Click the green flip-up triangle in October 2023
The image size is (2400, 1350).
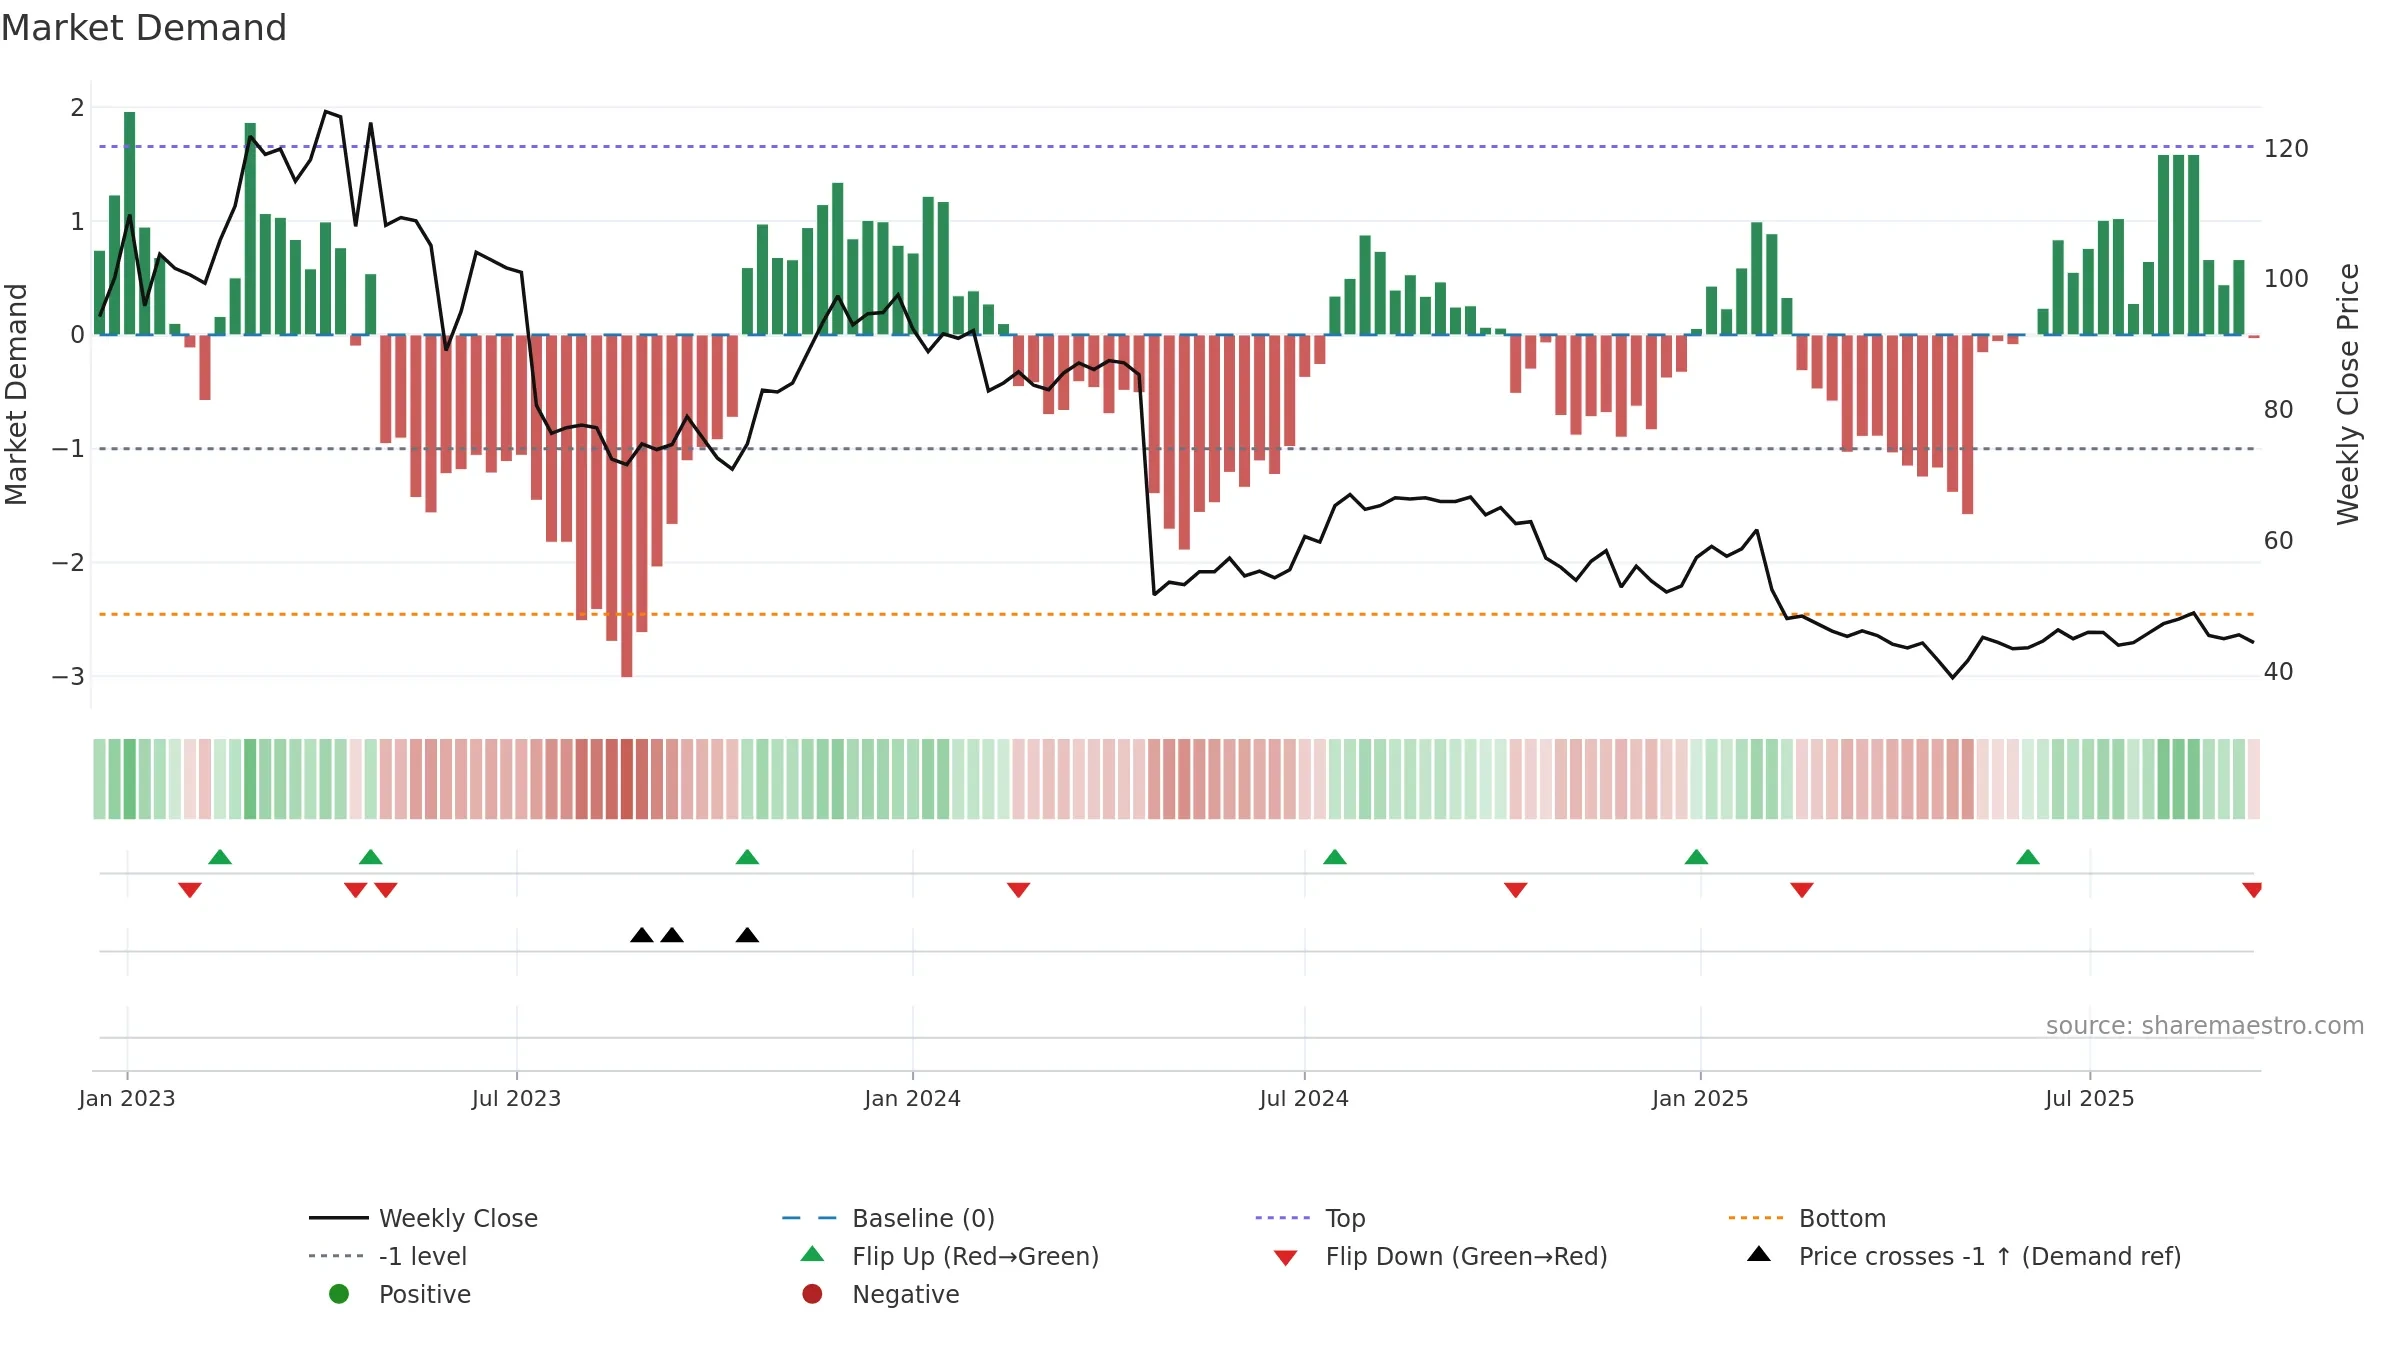tap(747, 857)
